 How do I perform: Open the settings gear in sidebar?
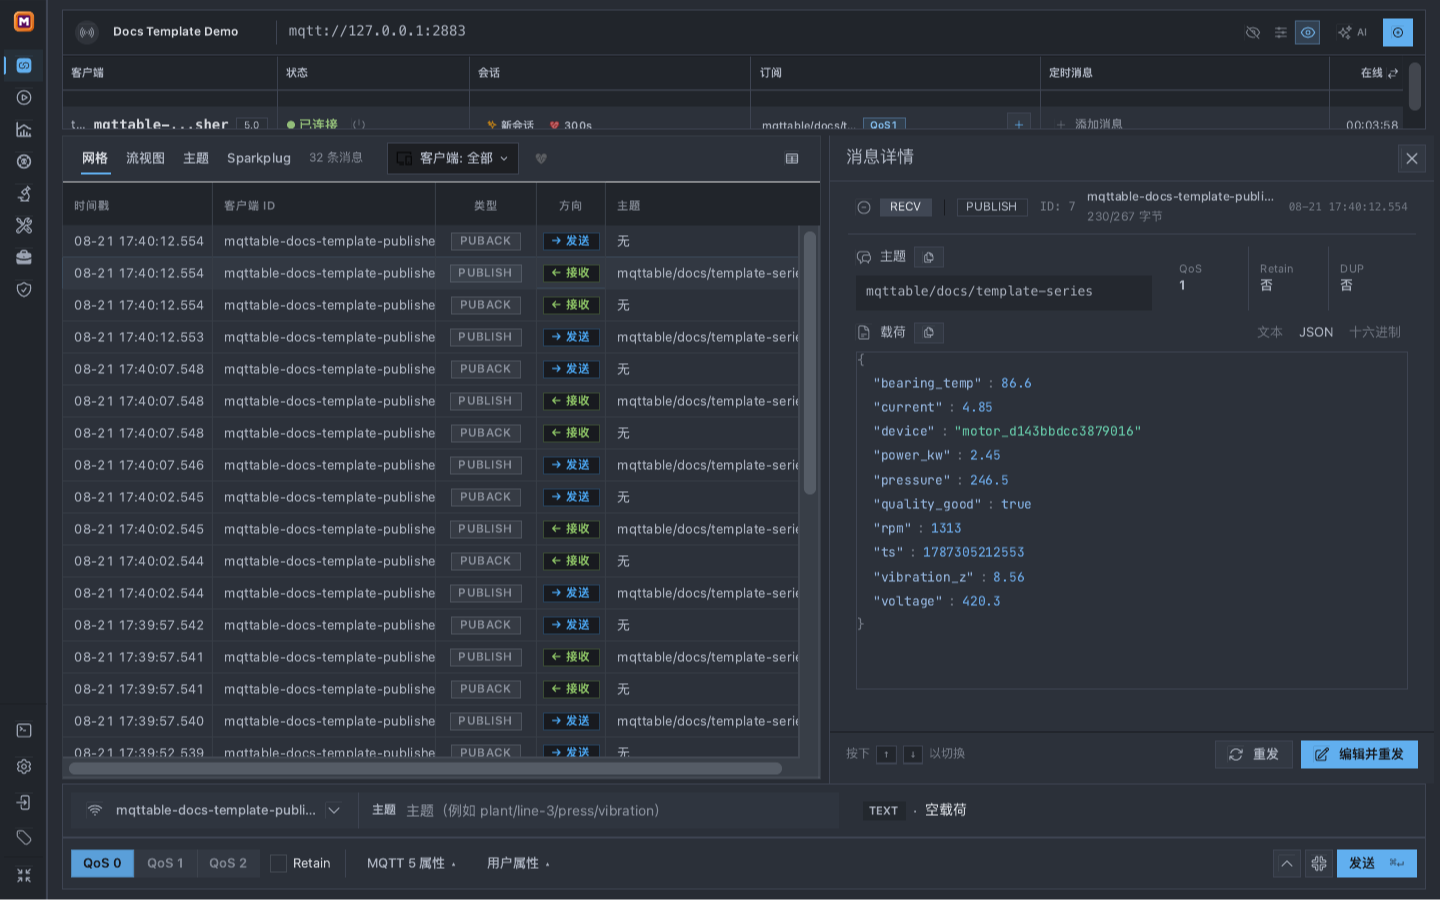pyautogui.click(x=24, y=767)
